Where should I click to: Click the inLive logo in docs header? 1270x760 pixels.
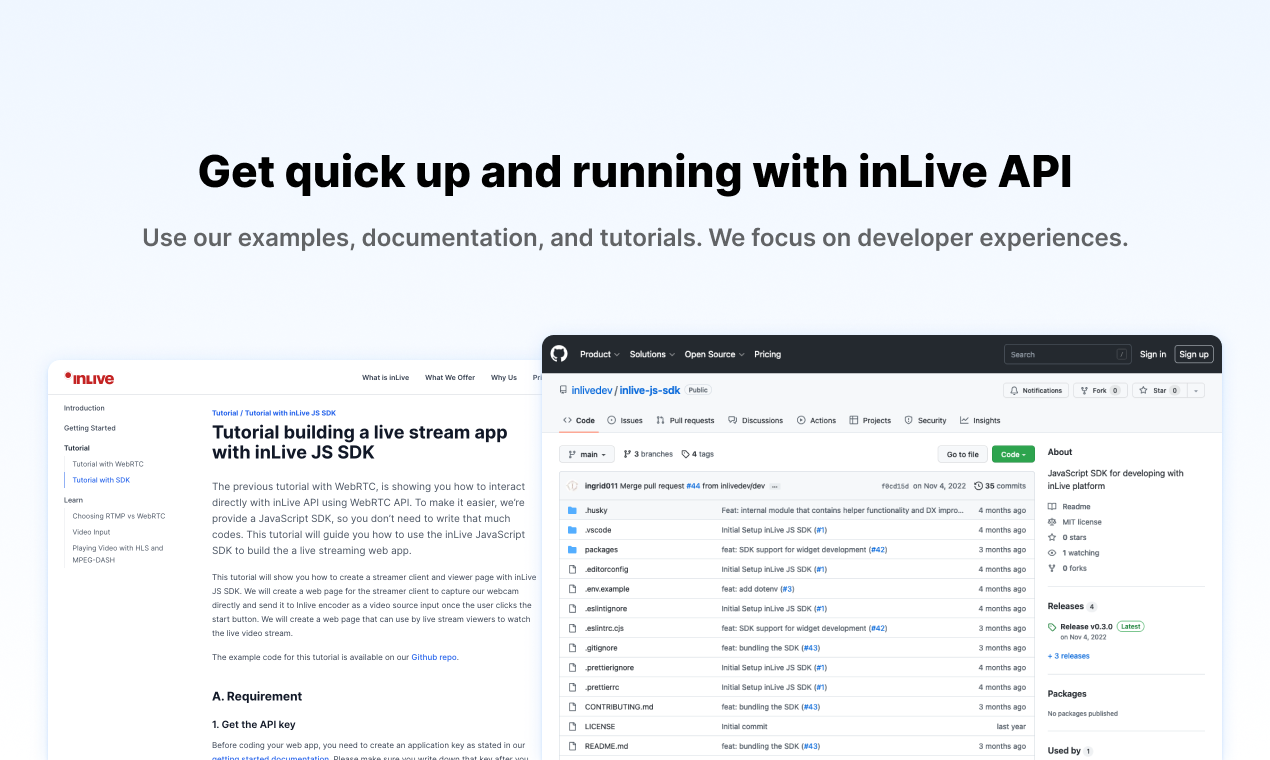point(89,378)
